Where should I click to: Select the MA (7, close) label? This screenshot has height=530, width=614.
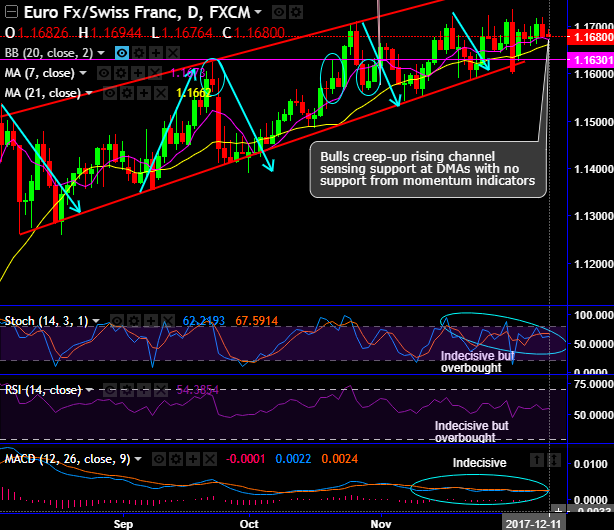(40, 73)
